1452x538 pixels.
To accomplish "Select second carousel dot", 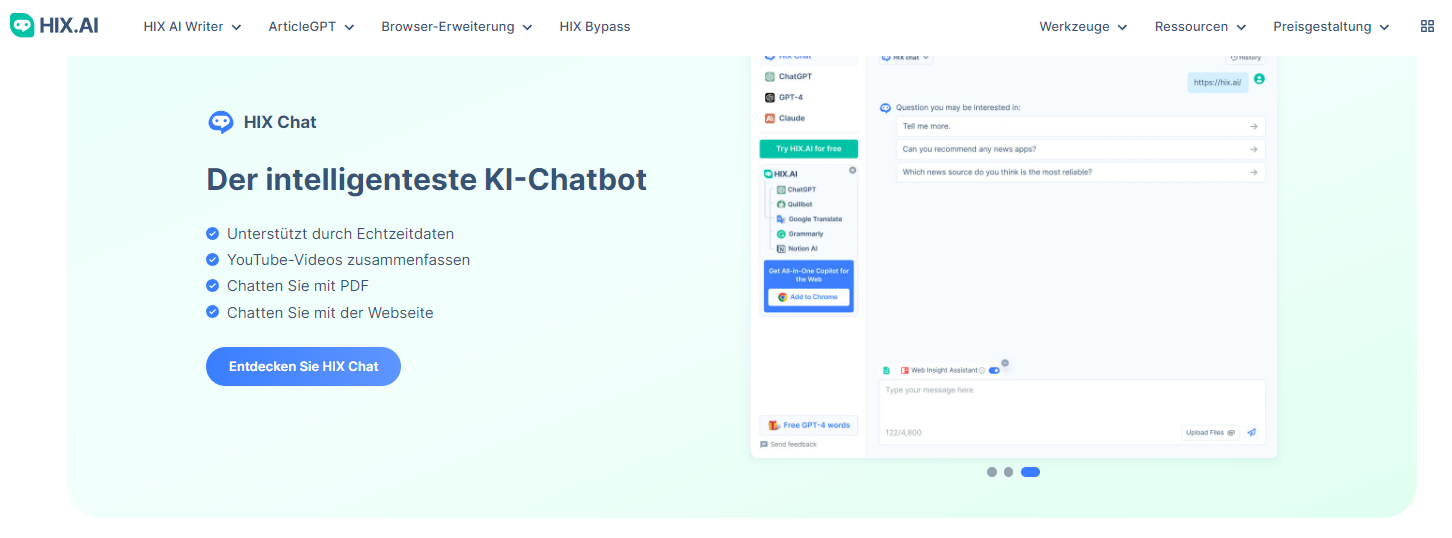I will click(1008, 472).
